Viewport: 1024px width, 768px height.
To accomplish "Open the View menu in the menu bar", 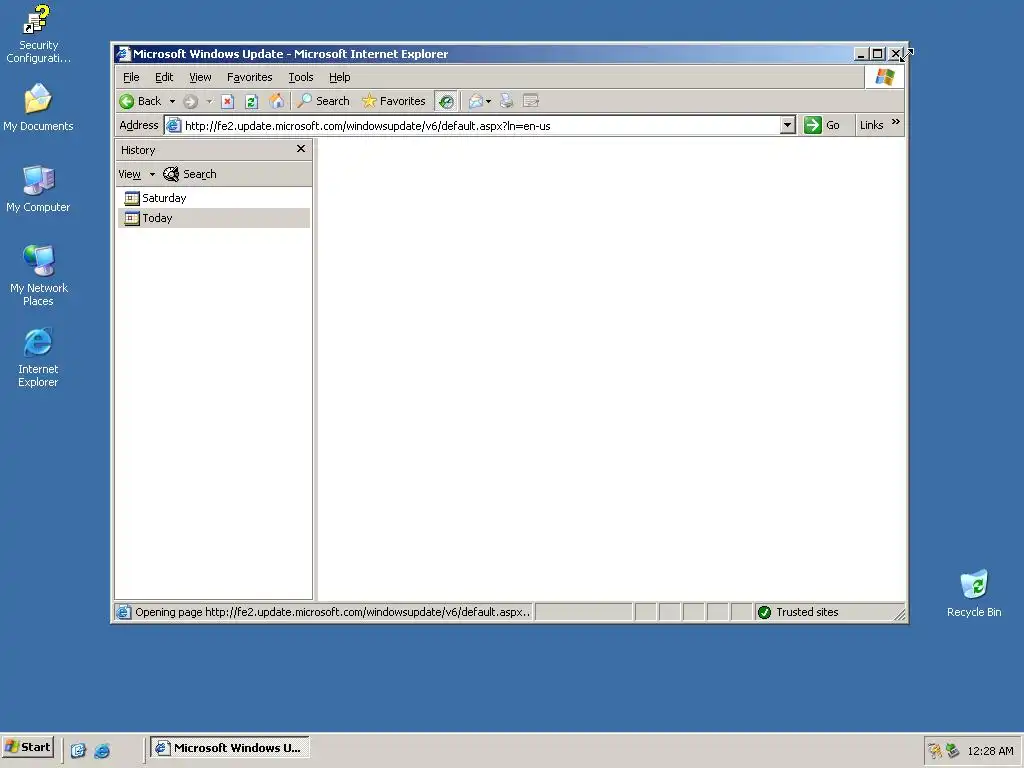I will (200, 77).
